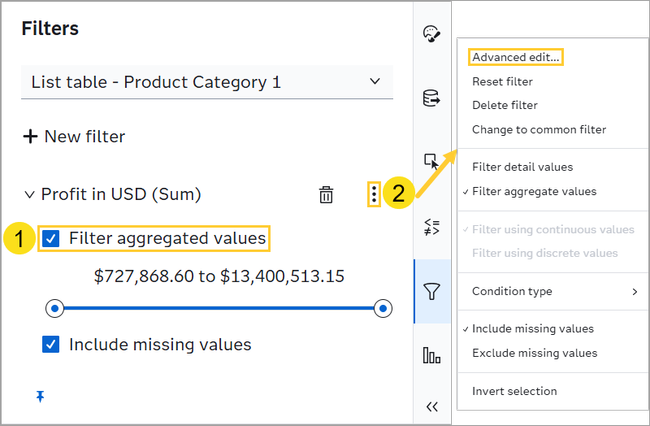Click the lower slider handle at $727,868.60
650x426 pixels.
coord(55,308)
